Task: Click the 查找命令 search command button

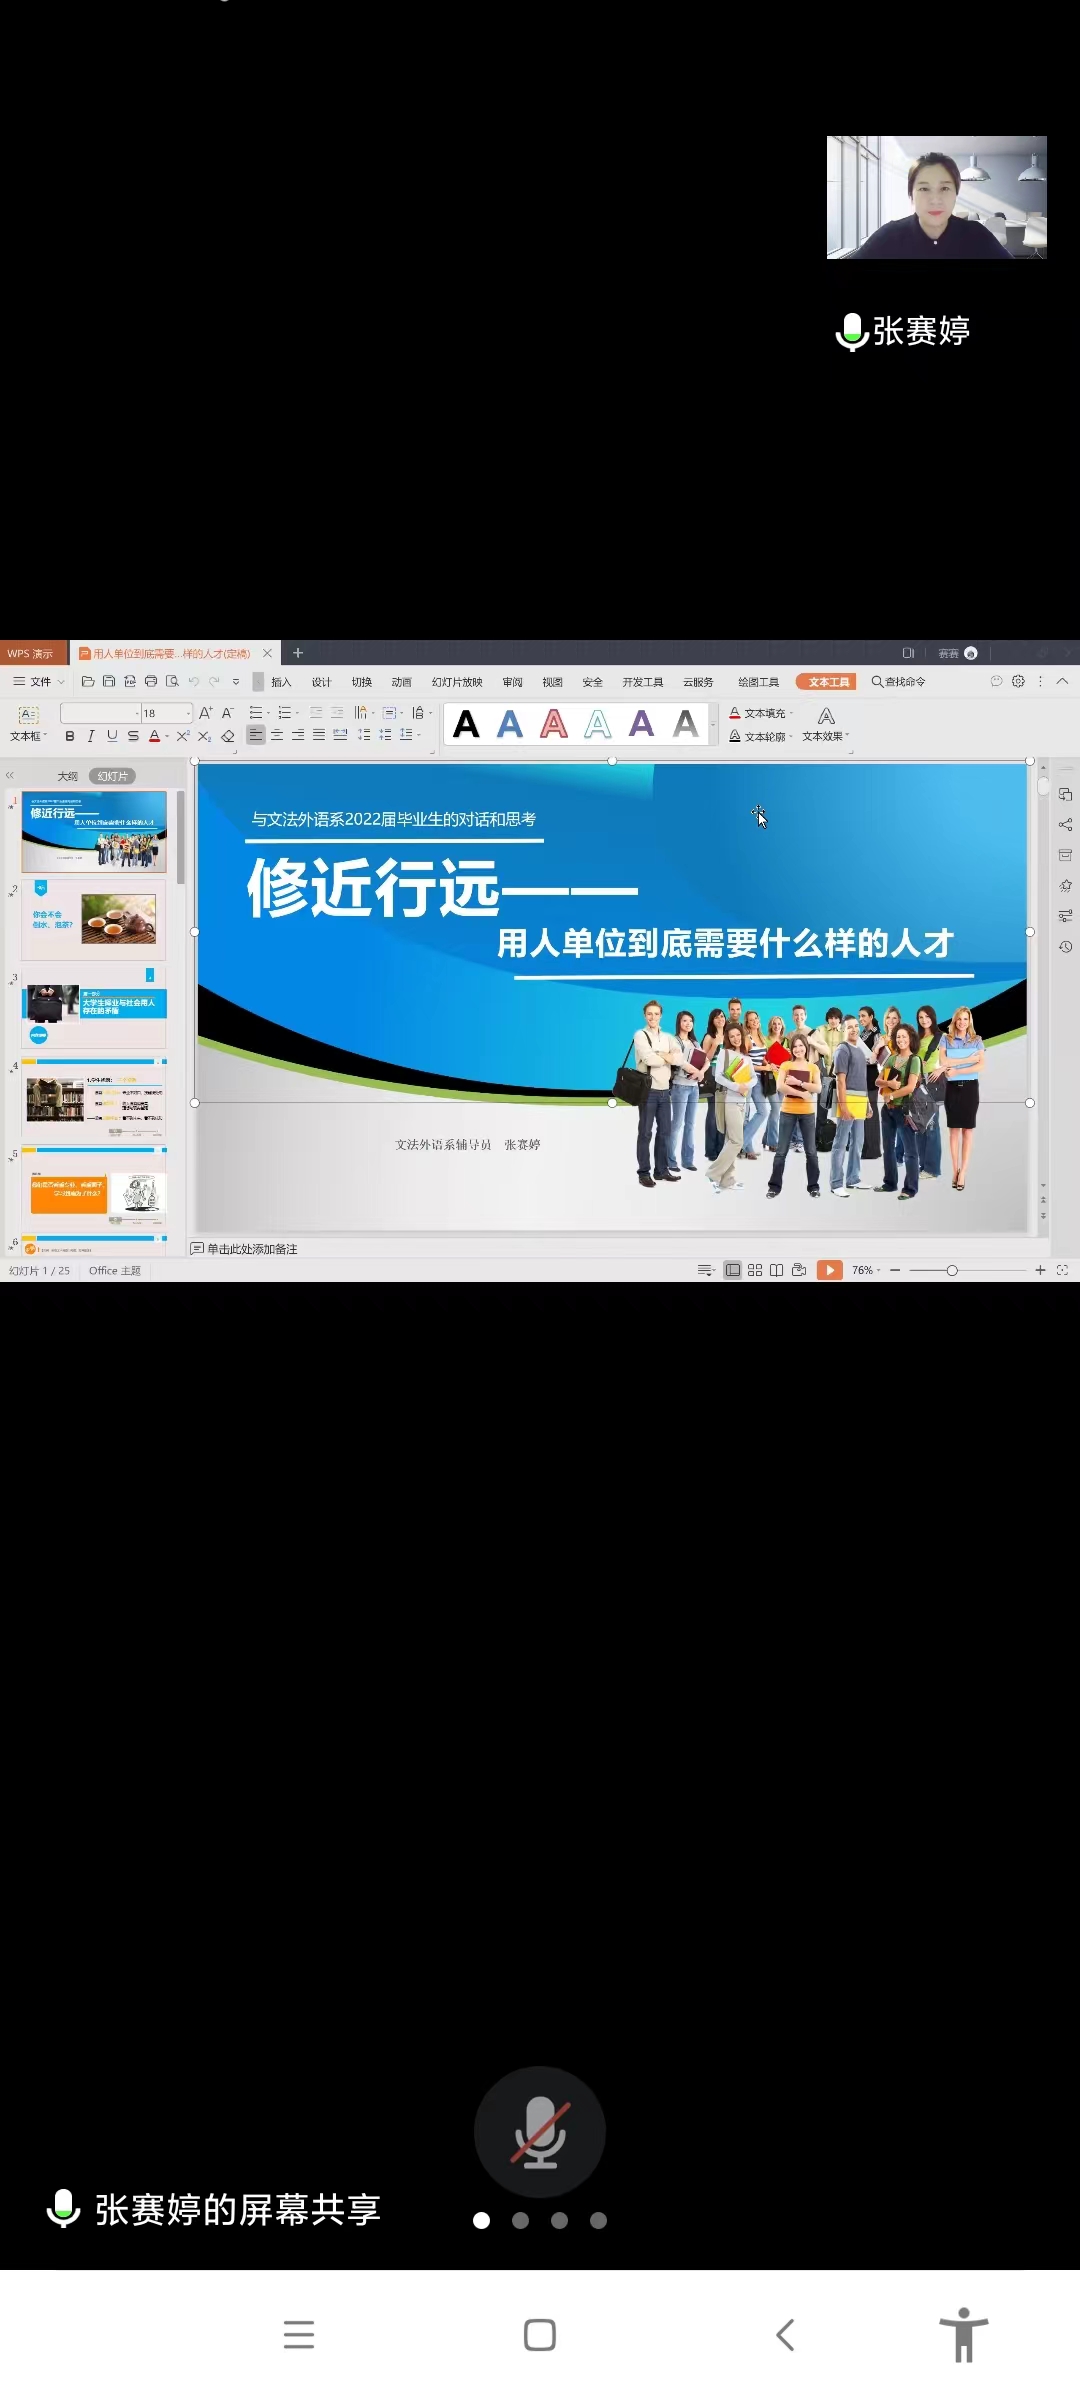Action: pos(898,682)
